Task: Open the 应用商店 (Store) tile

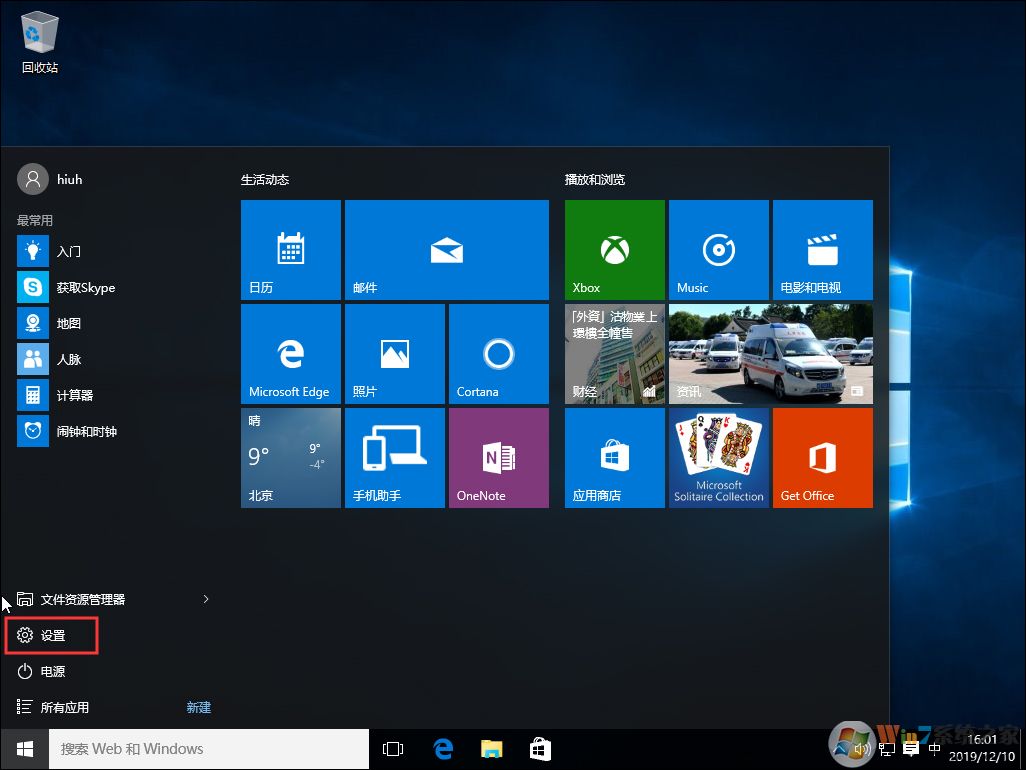Action: 613,457
